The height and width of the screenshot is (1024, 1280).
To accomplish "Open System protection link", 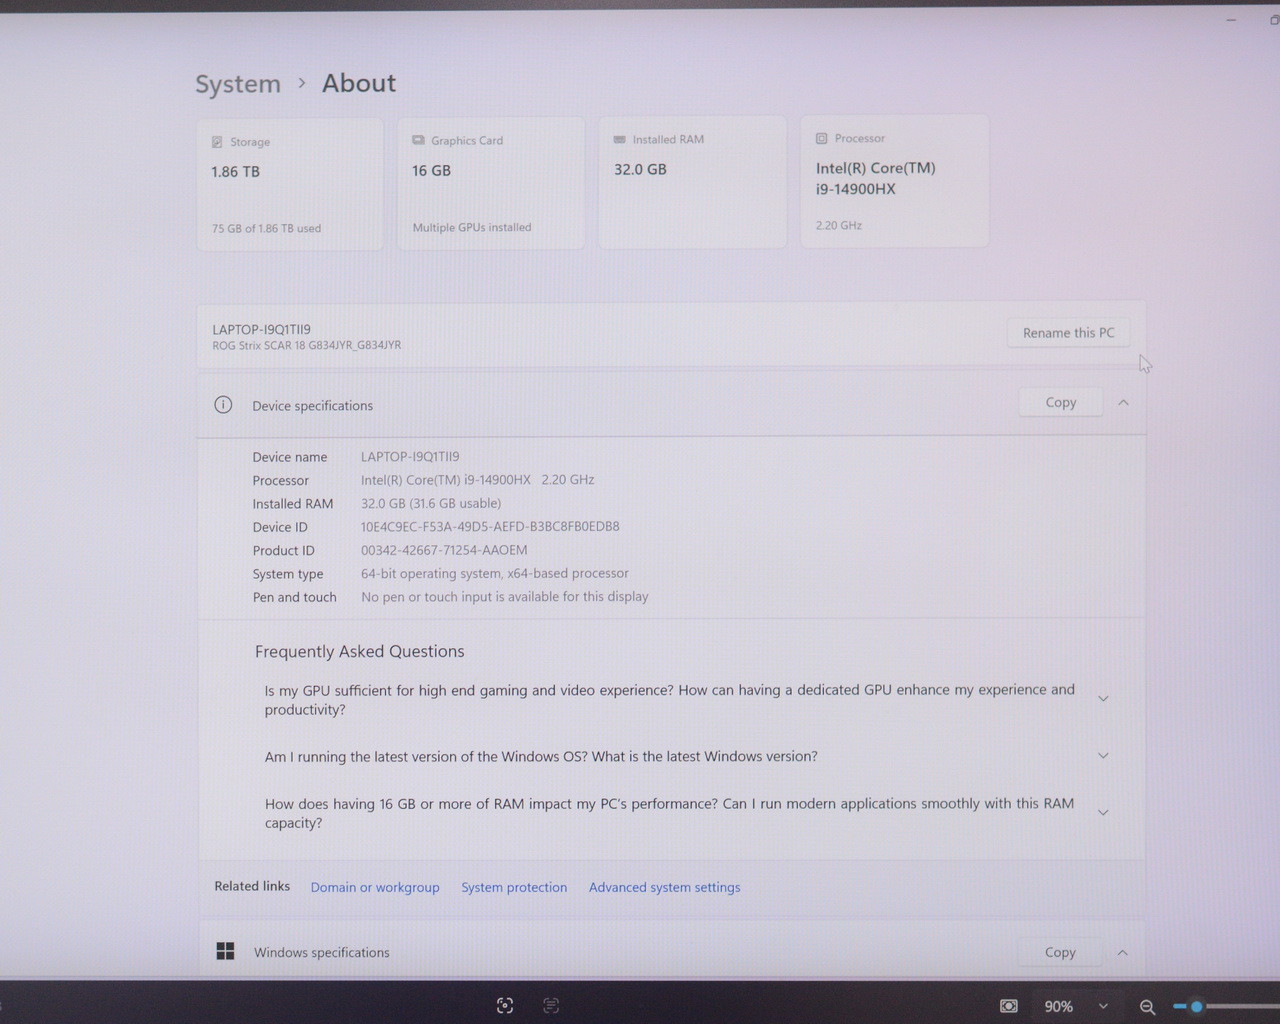I will pos(514,887).
